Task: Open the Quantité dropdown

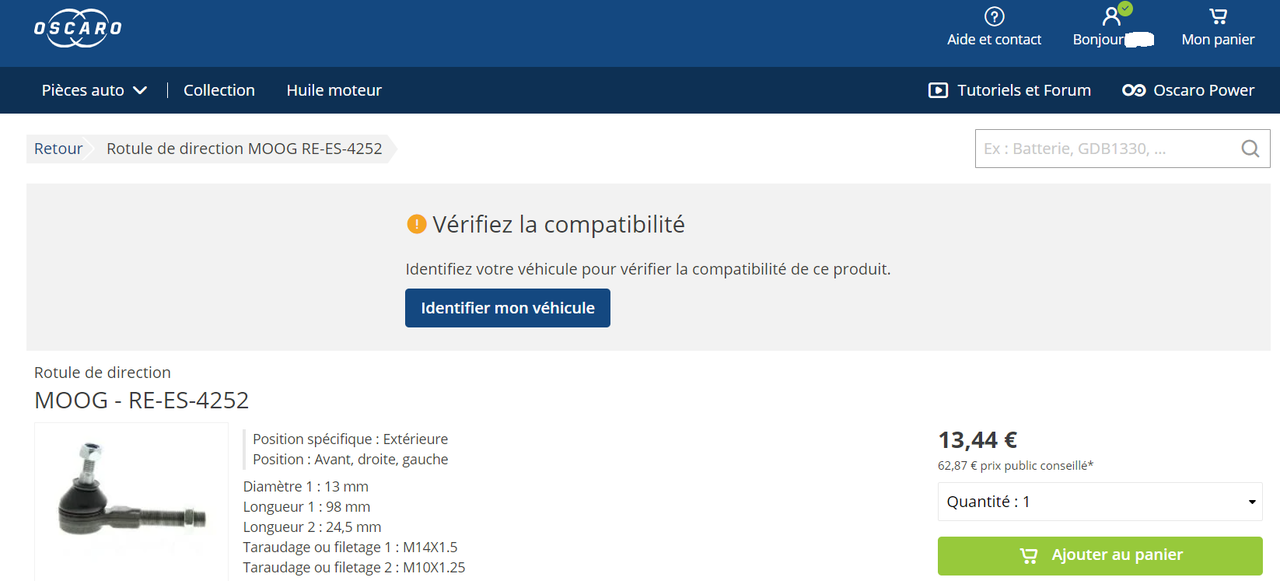Action: (1100, 502)
